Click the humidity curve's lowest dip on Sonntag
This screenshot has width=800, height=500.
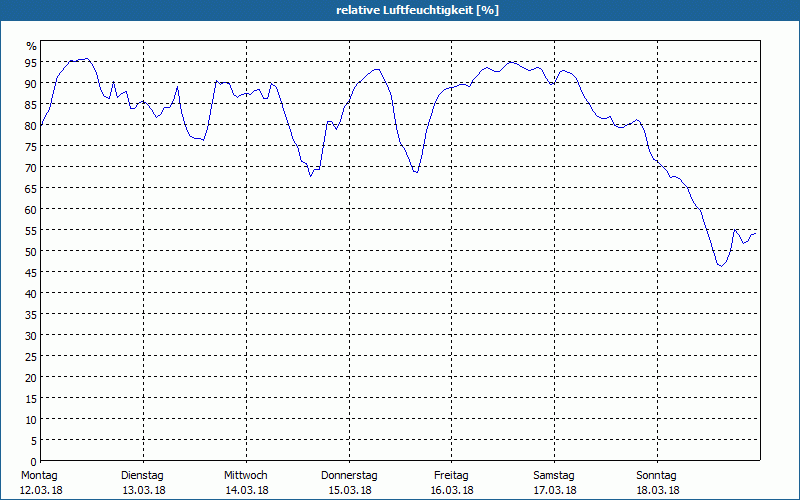[721, 266]
